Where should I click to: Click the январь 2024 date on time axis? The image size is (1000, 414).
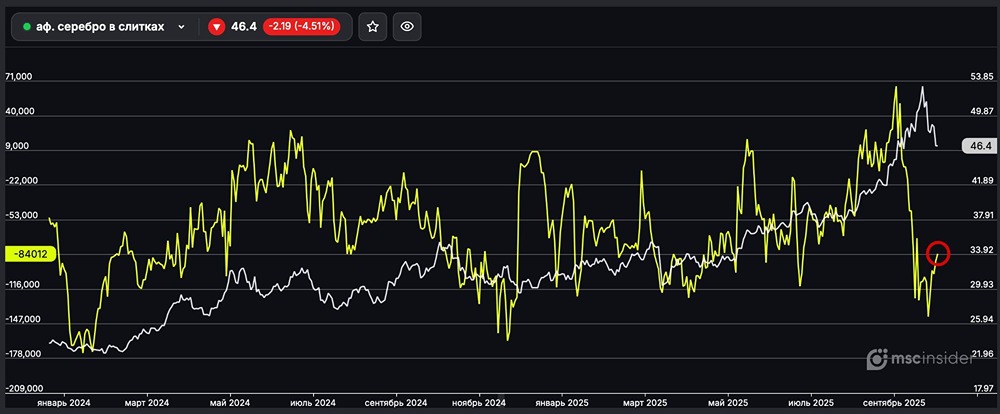click(x=63, y=402)
